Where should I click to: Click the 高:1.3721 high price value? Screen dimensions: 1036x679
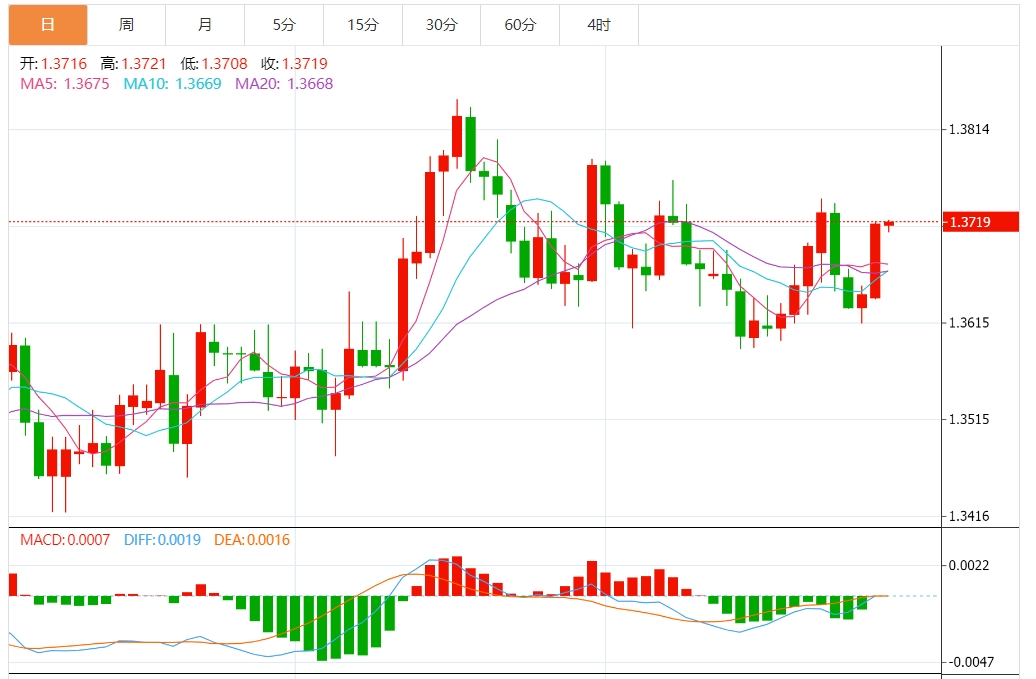click(x=133, y=64)
